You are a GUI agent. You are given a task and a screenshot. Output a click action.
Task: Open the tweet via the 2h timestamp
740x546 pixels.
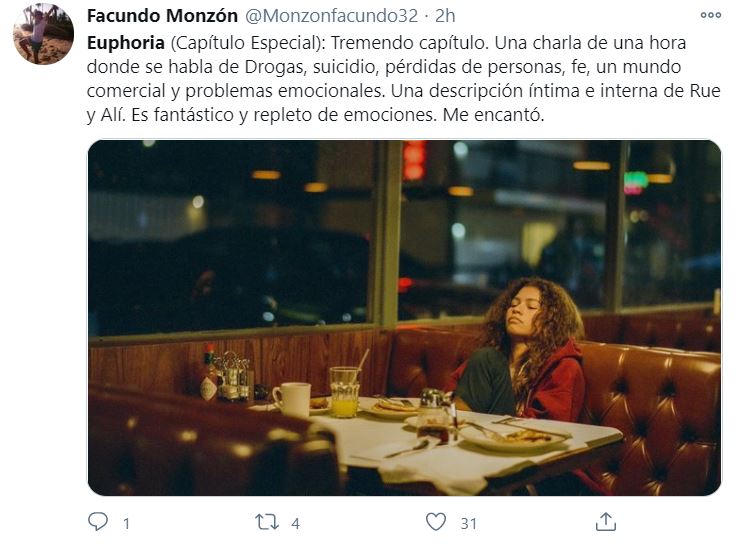(445, 16)
